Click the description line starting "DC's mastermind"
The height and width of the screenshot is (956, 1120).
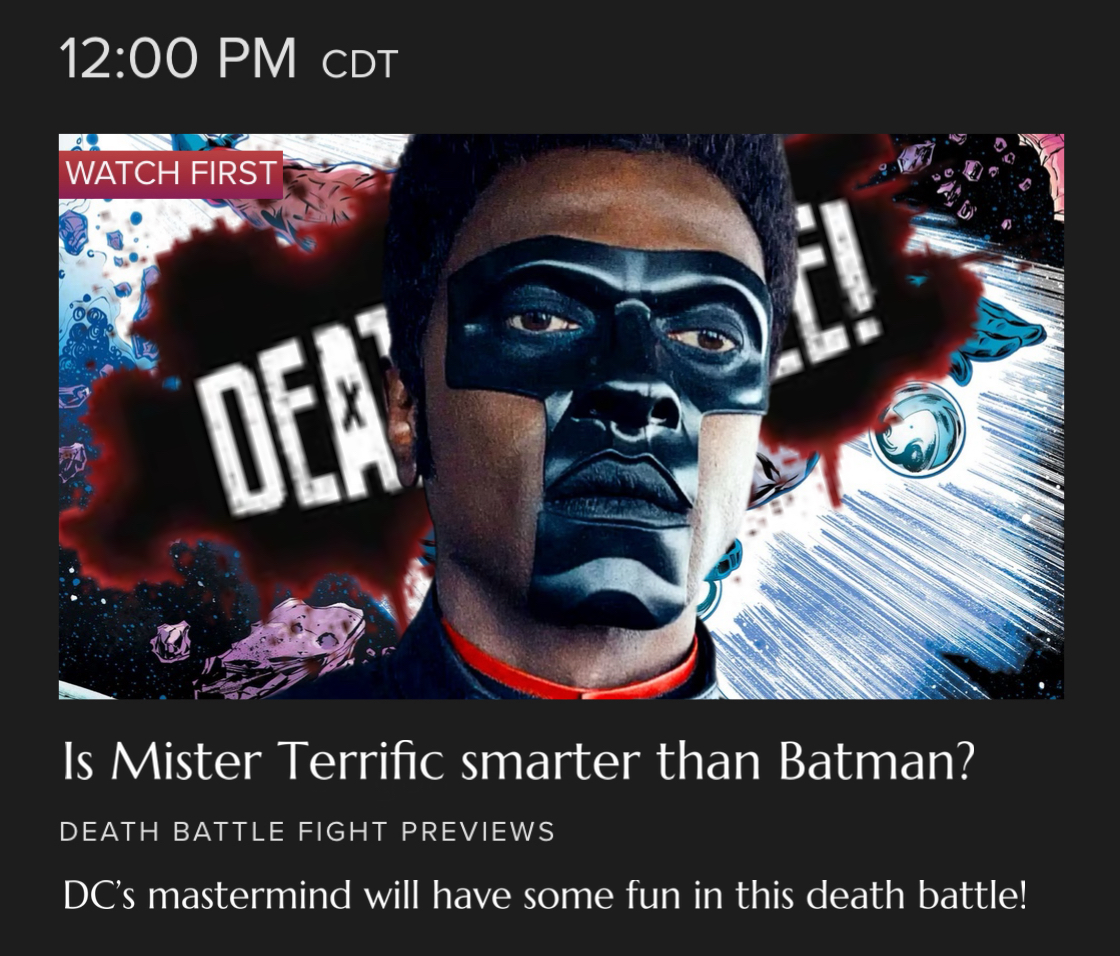[x=544, y=896]
